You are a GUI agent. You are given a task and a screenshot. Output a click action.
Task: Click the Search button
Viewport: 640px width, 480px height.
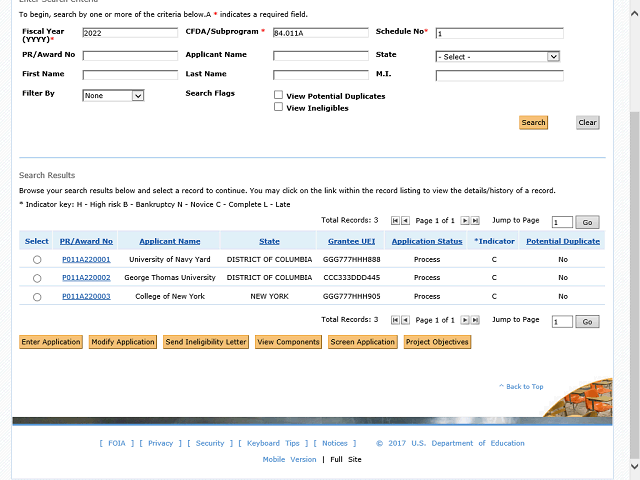533,122
